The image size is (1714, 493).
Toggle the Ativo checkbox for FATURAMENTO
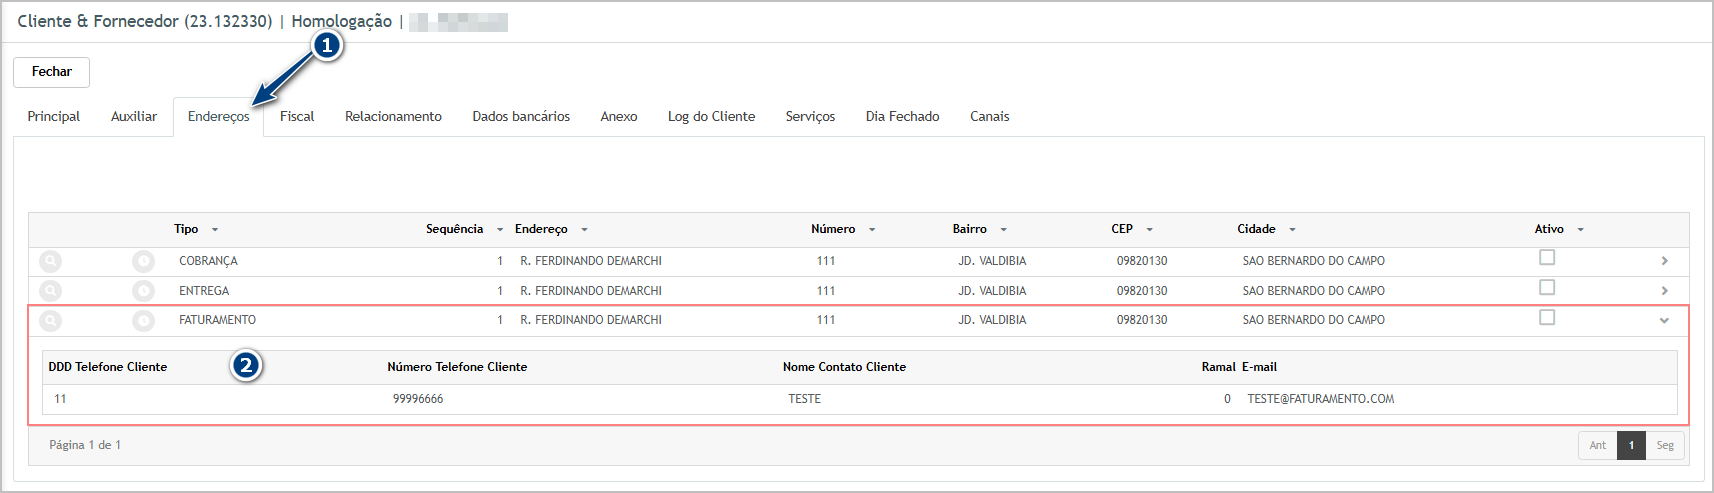click(1547, 318)
